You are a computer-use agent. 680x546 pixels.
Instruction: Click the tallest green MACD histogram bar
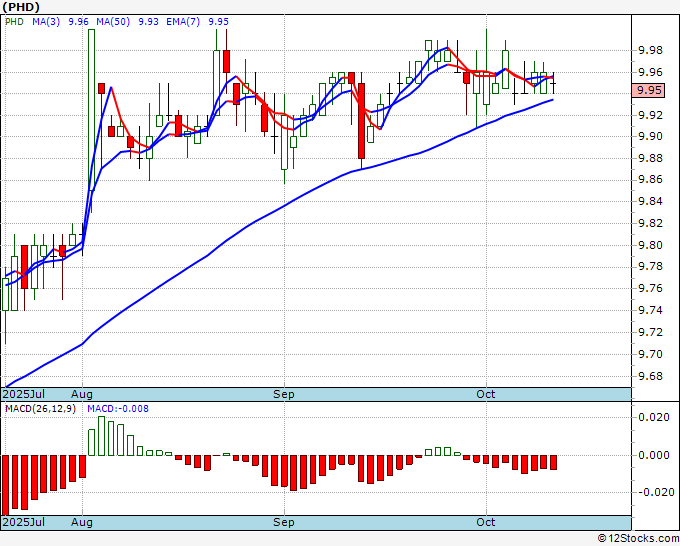[x=101, y=436]
